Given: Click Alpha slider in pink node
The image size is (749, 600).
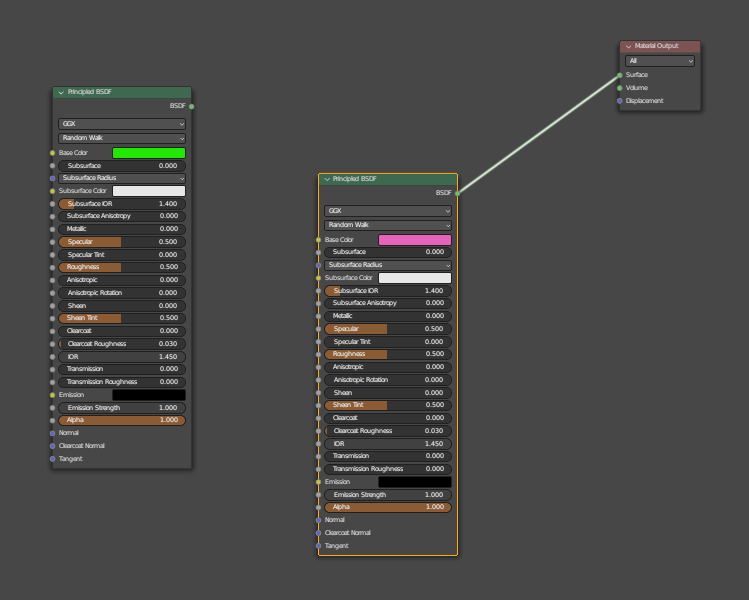Looking at the screenshot, I should click(x=388, y=507).
